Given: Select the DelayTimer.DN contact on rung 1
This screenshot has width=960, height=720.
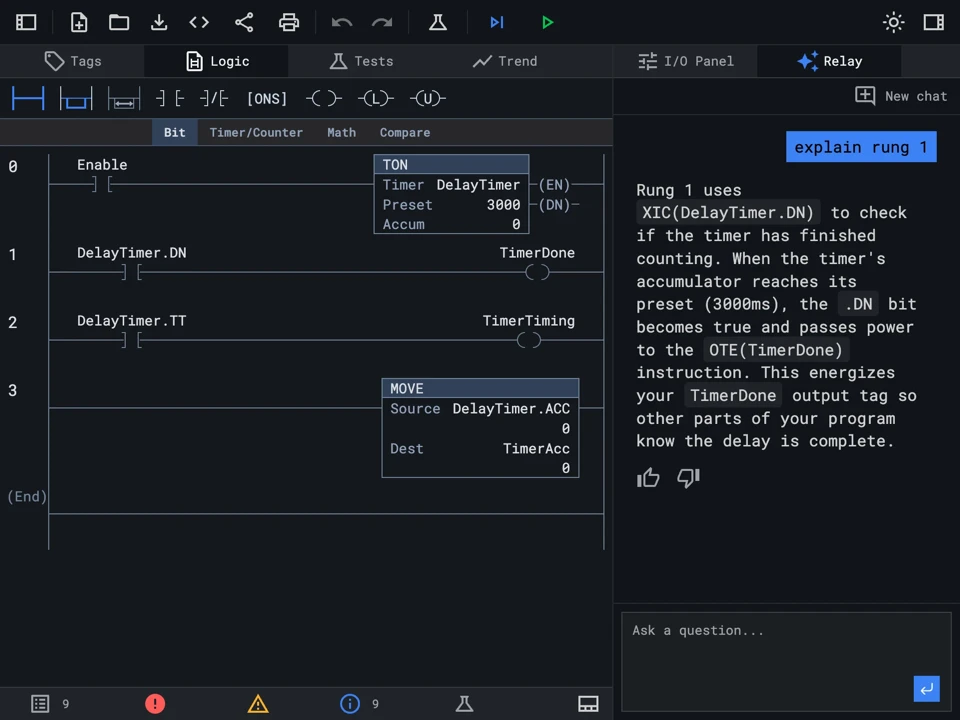Looking at the screenshot, I should click(x=132, y=272).
